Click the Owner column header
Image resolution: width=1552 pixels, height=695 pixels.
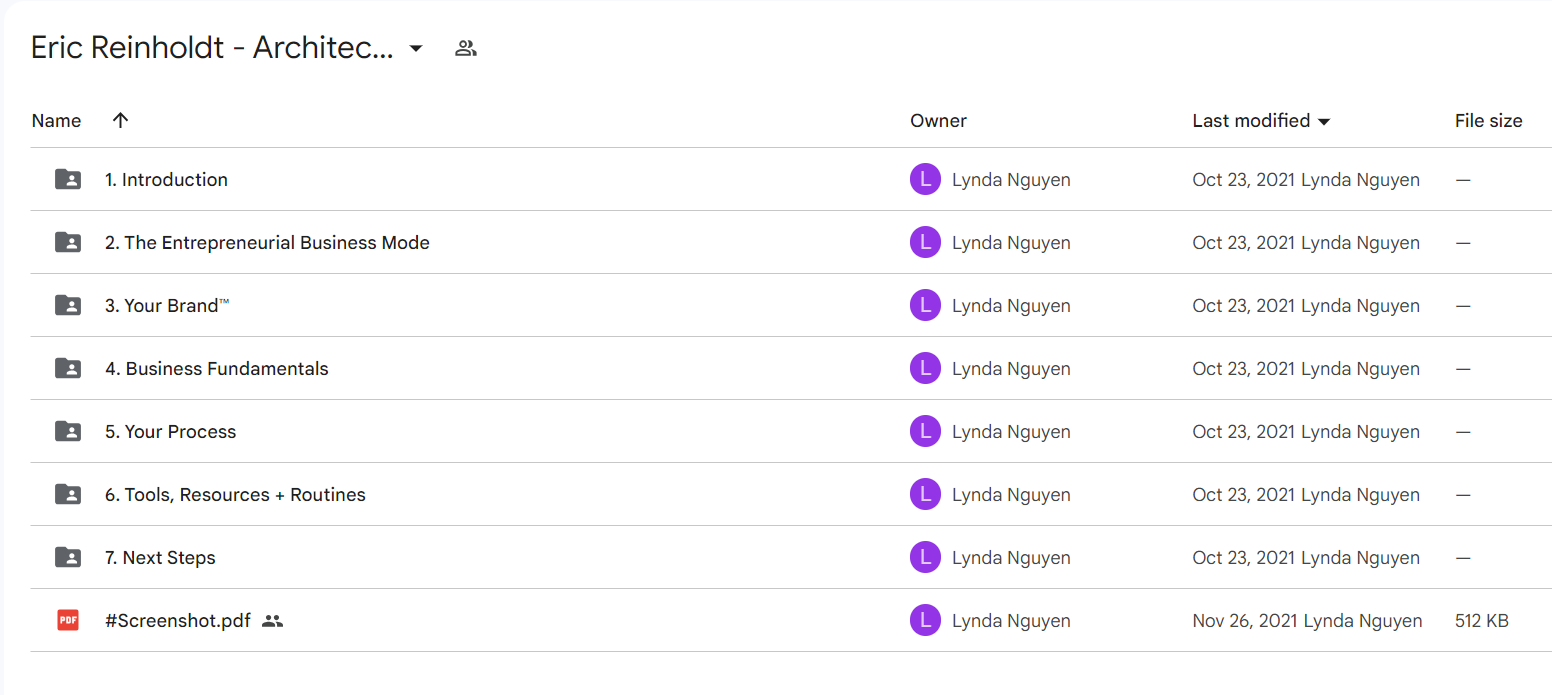938,121
